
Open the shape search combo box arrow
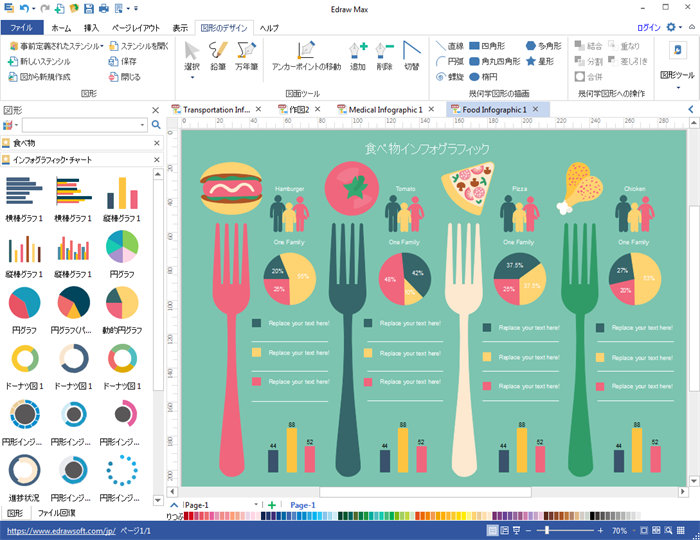click(142, 125)
